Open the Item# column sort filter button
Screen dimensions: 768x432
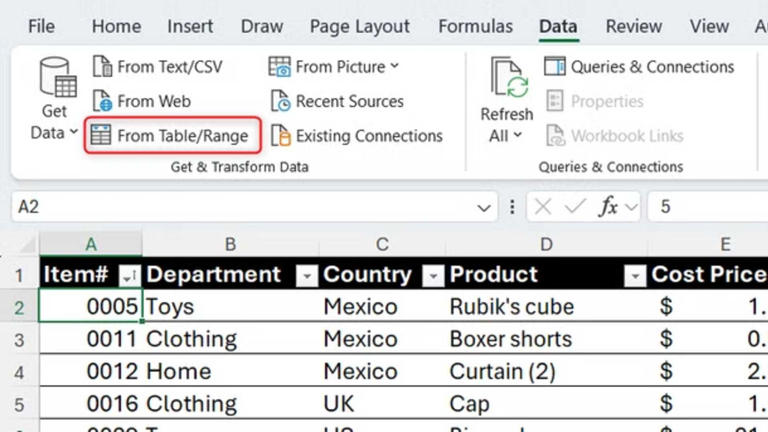point(129,275)
